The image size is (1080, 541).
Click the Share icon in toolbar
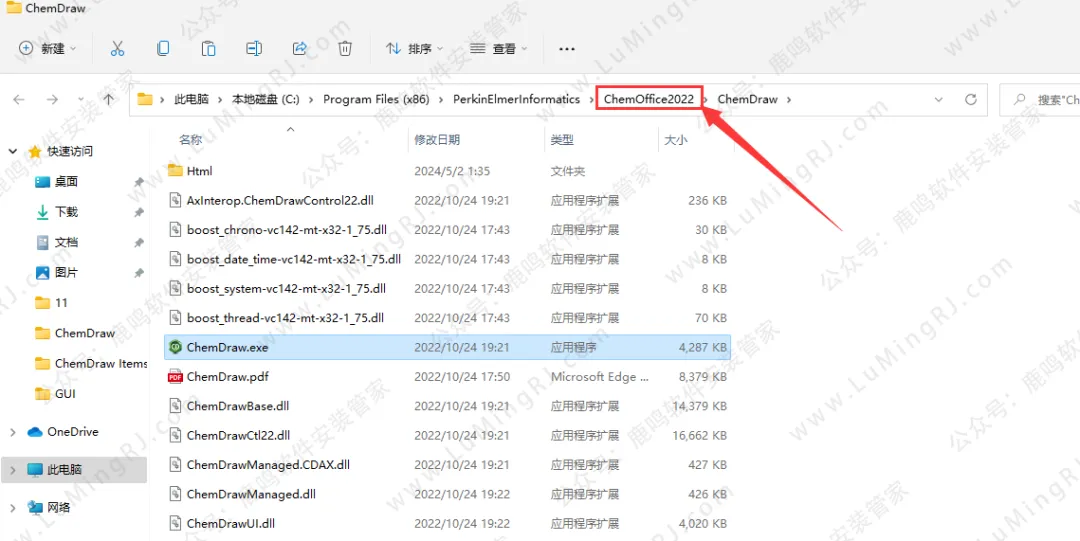299,48
